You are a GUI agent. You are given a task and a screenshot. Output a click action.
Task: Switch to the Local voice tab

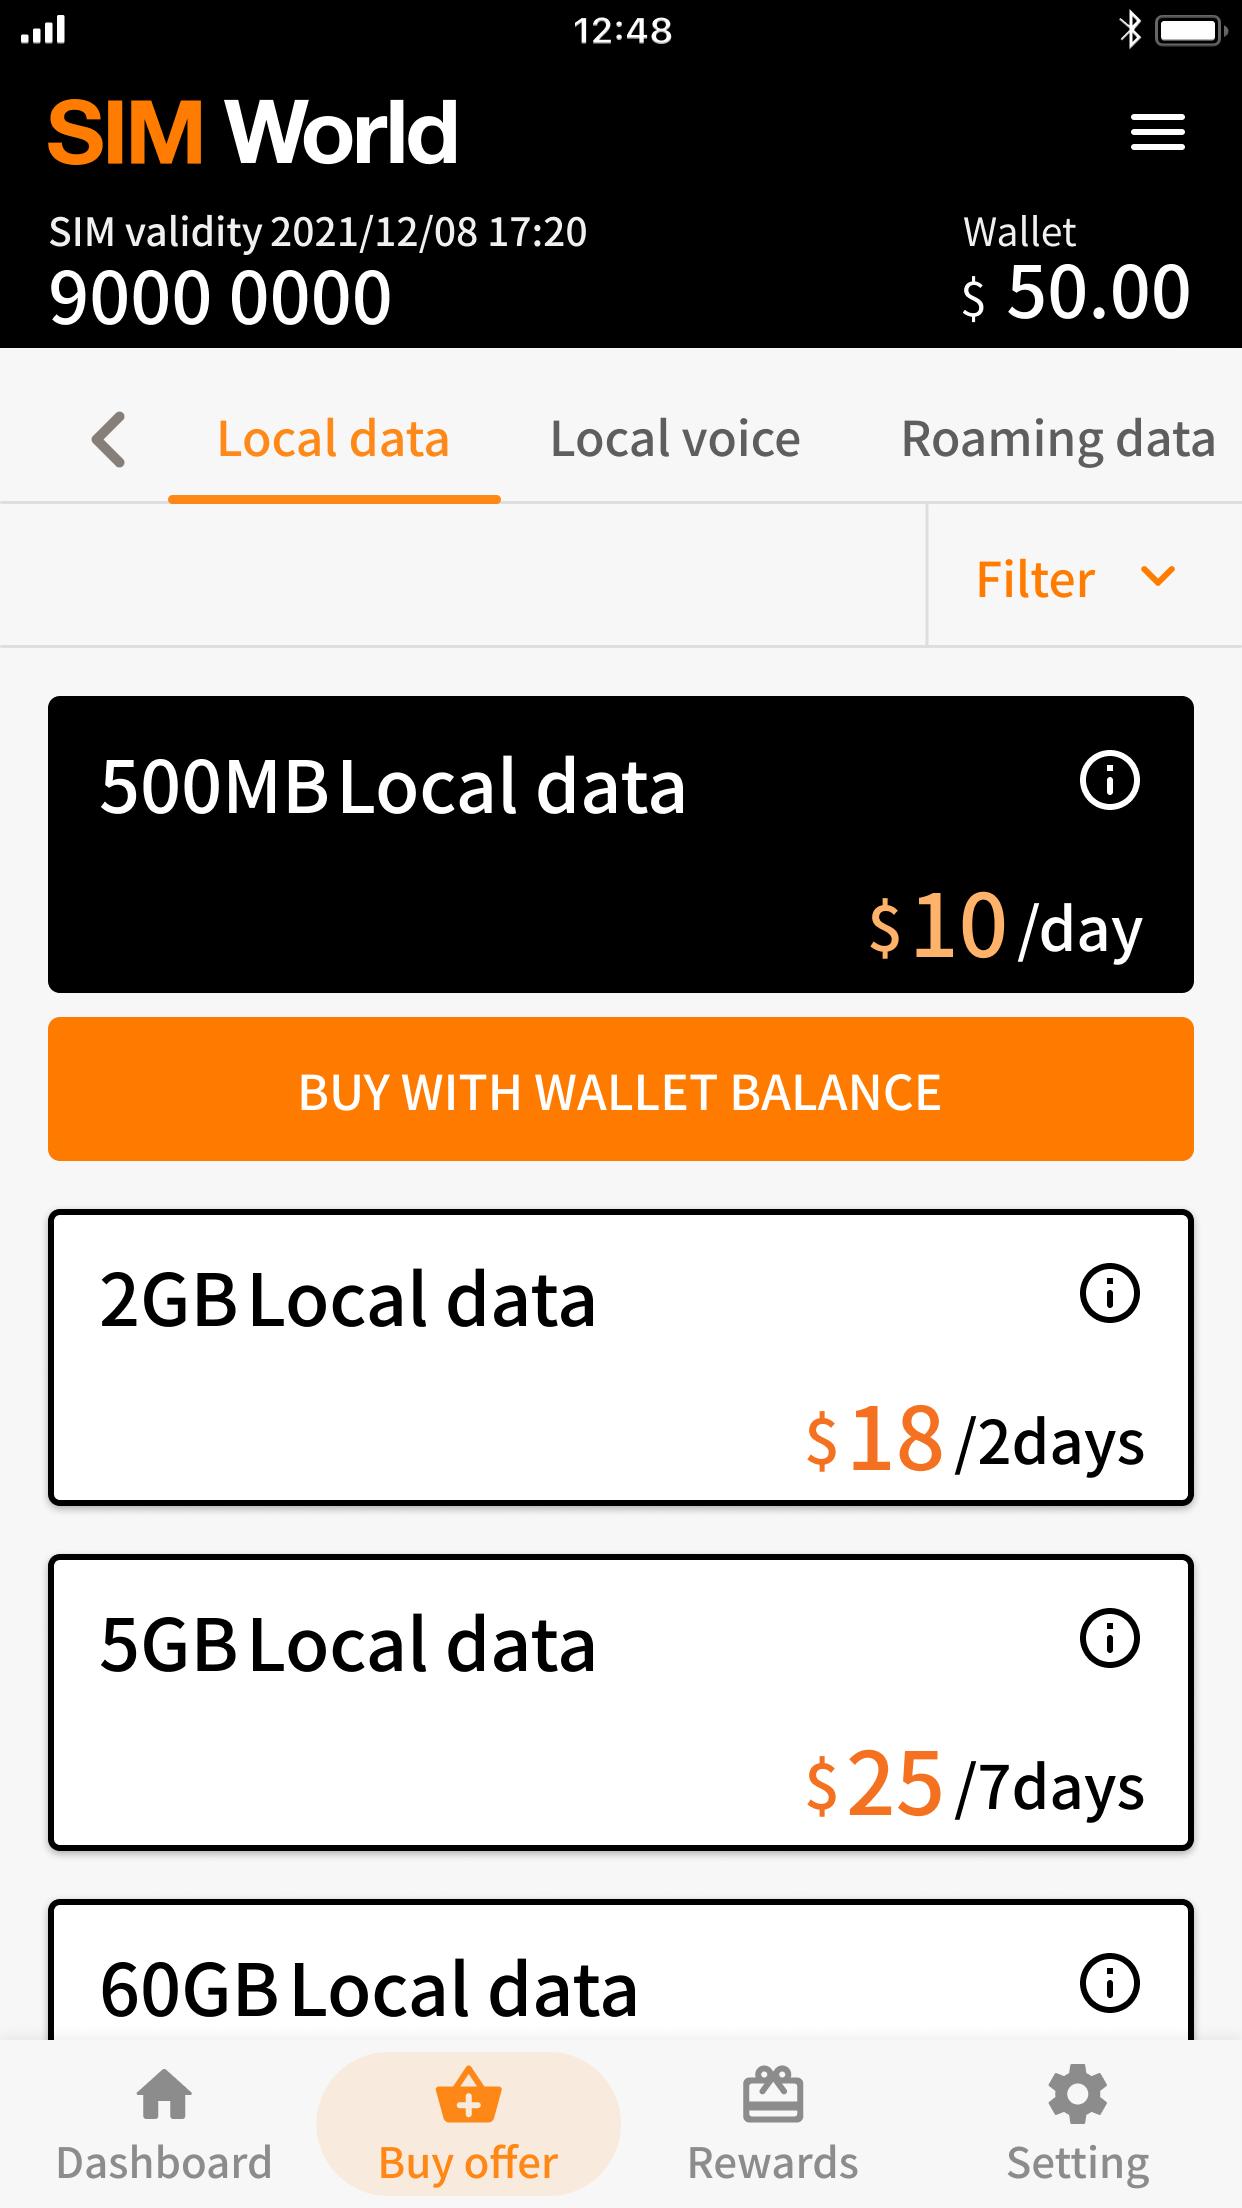point(675,439)
